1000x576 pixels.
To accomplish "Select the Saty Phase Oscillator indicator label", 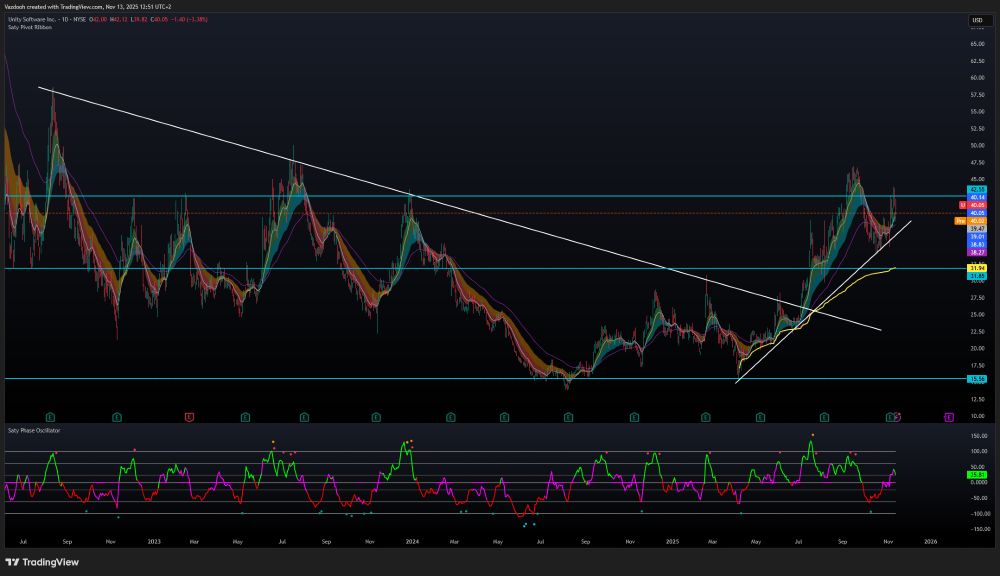I will tap(34, 431).
